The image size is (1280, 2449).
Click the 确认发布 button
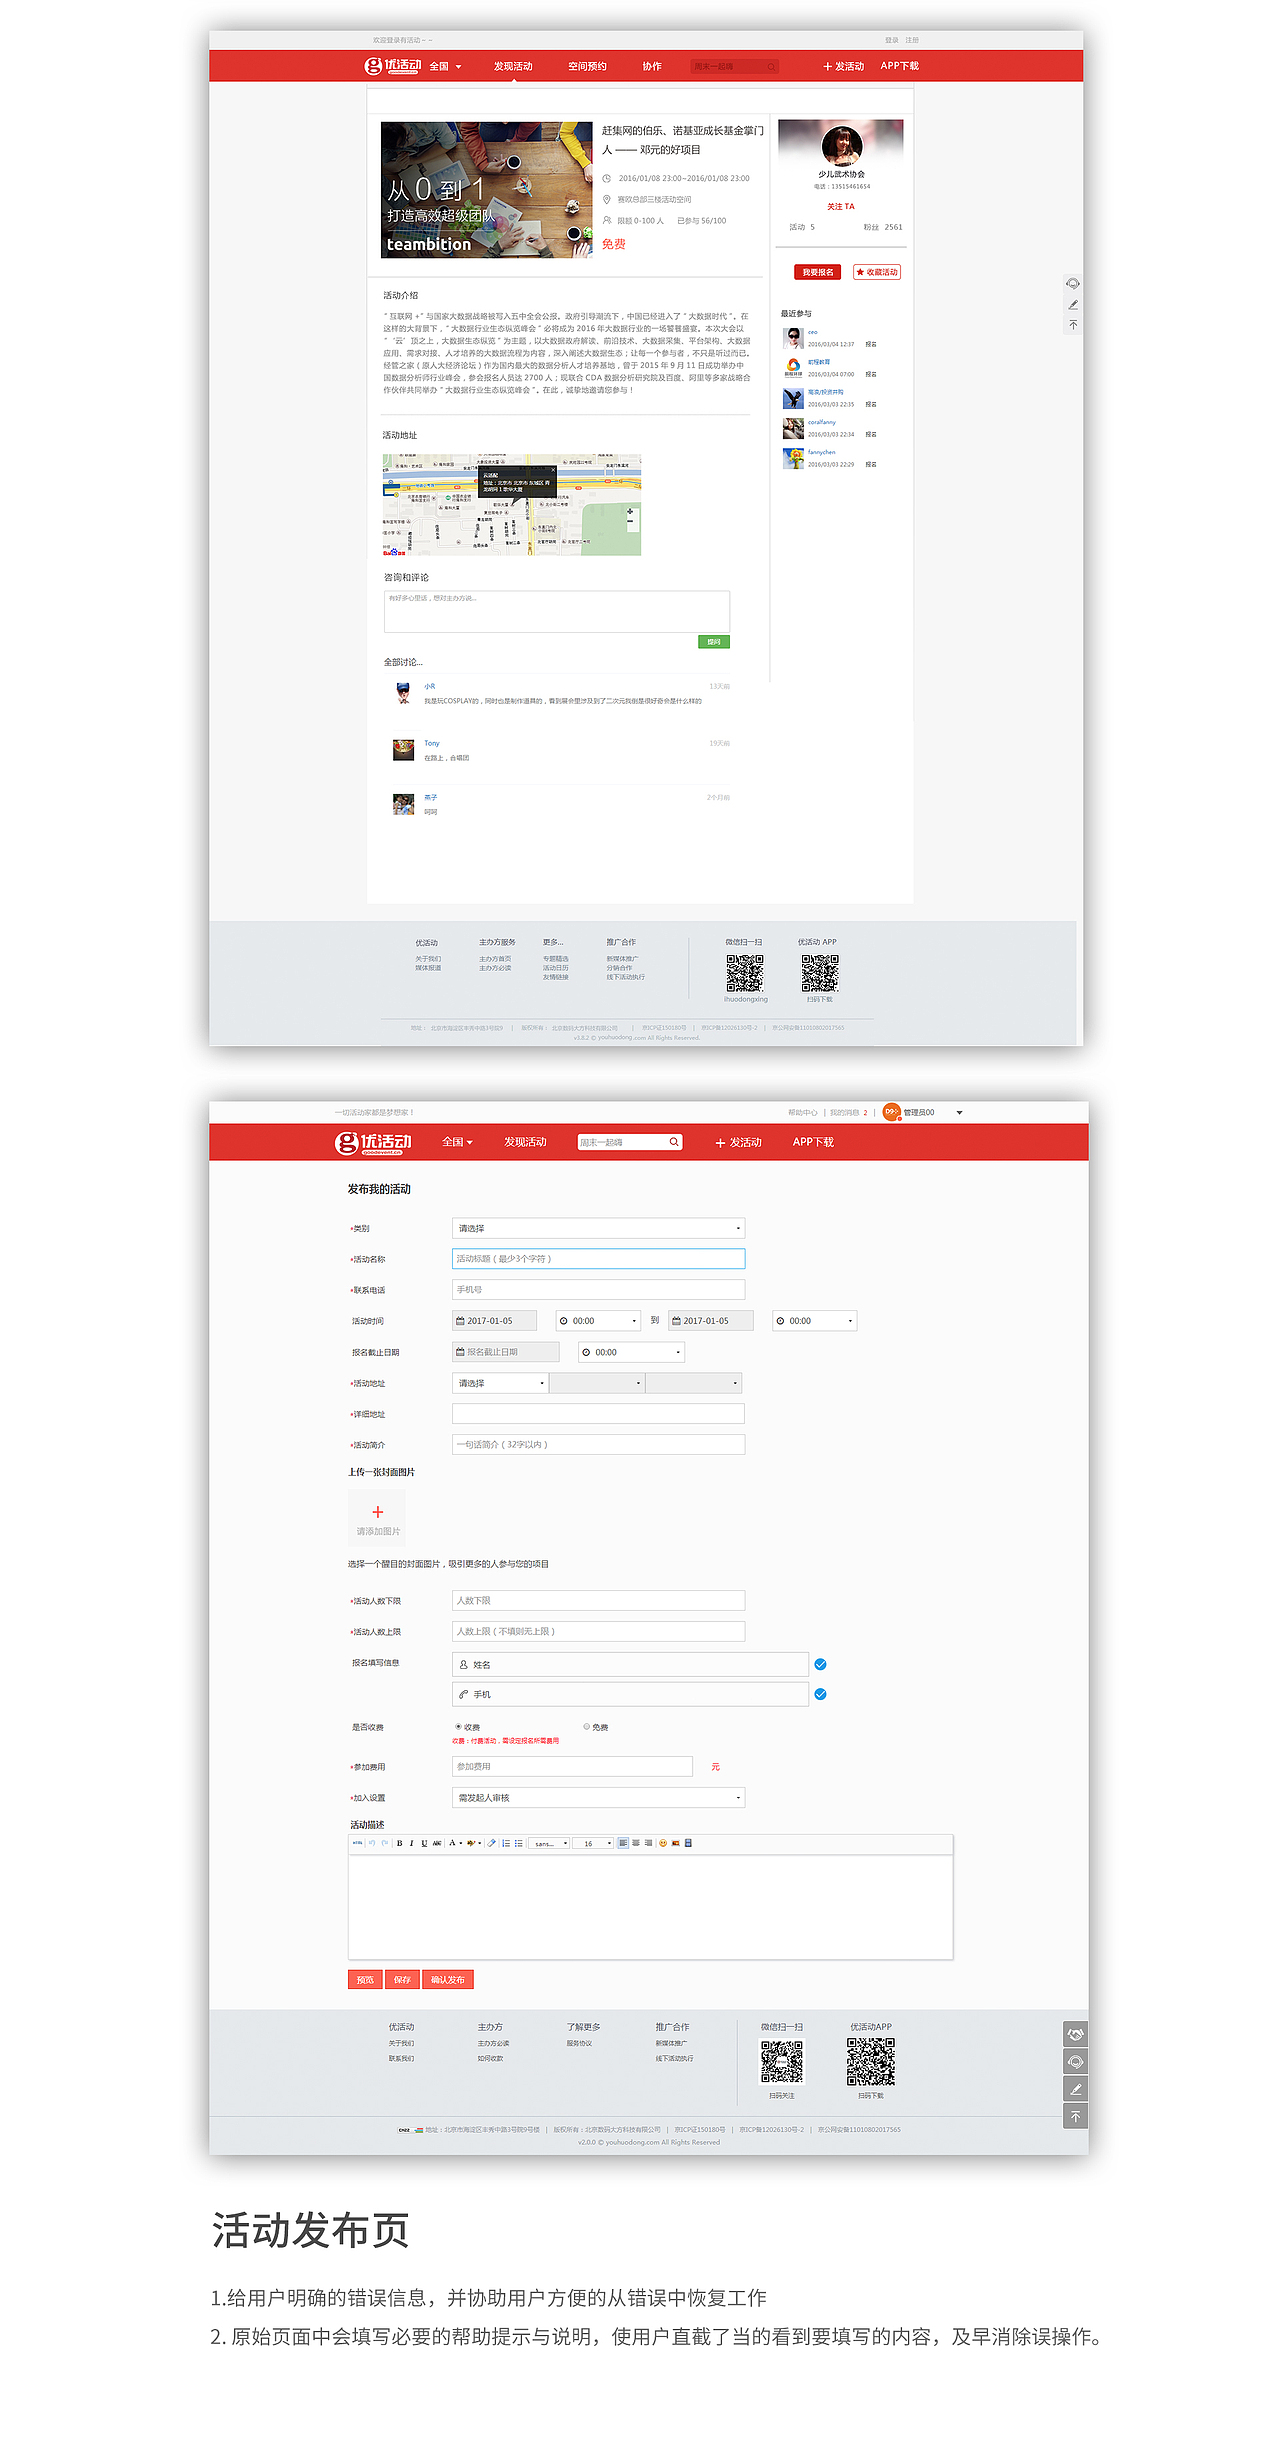tap(448, 1980)
